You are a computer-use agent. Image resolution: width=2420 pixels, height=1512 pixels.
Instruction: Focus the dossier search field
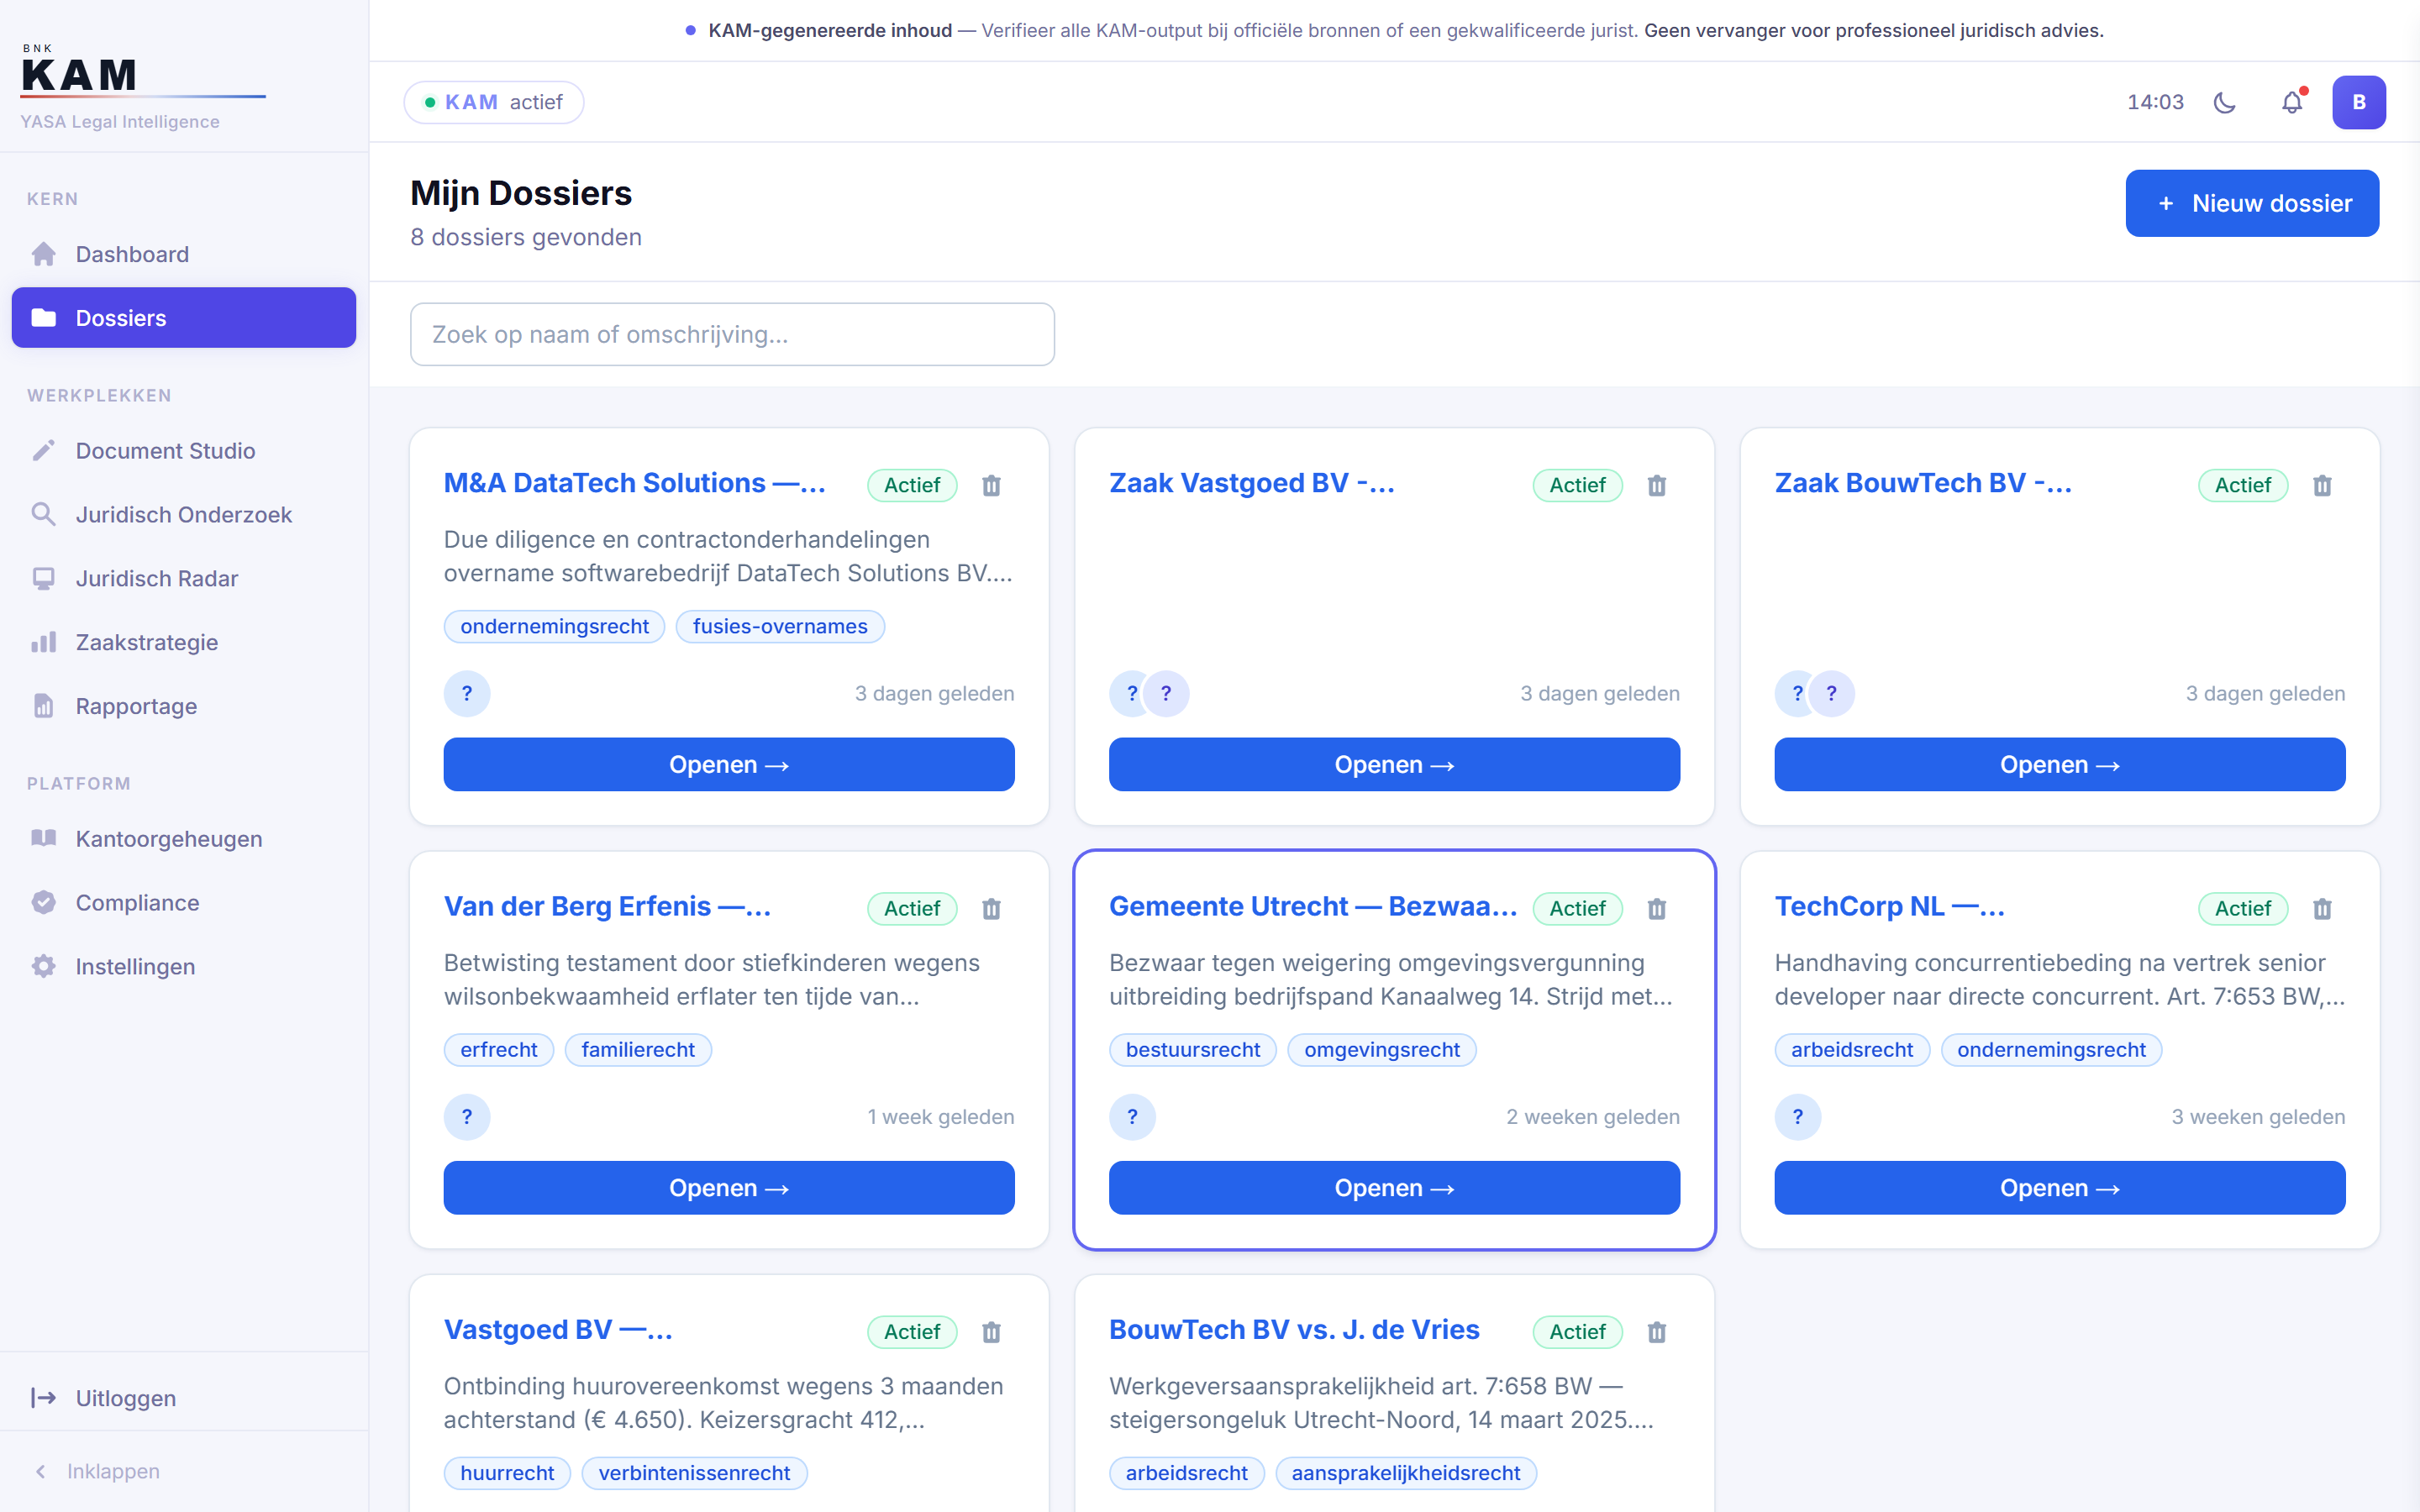click(x=732, y=334)
